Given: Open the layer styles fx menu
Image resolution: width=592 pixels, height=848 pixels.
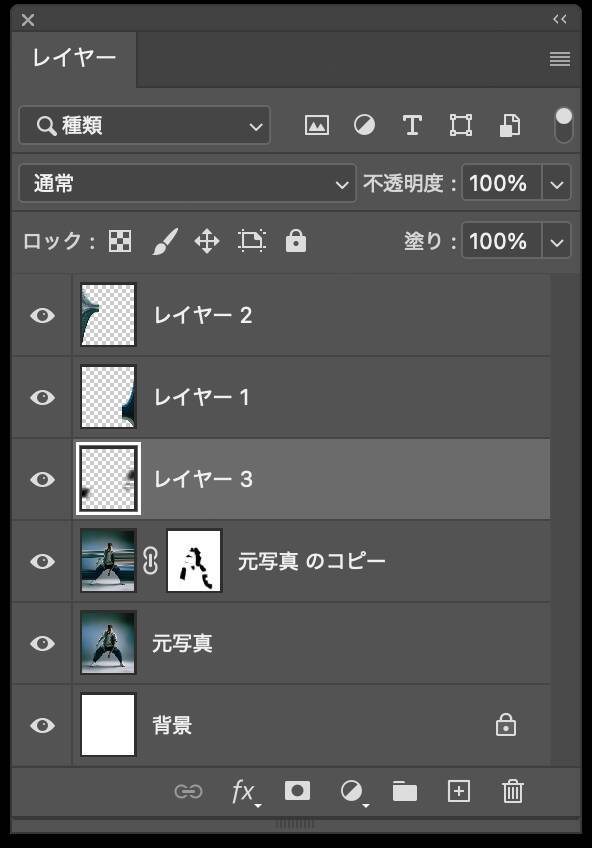Looking at the screenshot, I should [x=242, y=791].
